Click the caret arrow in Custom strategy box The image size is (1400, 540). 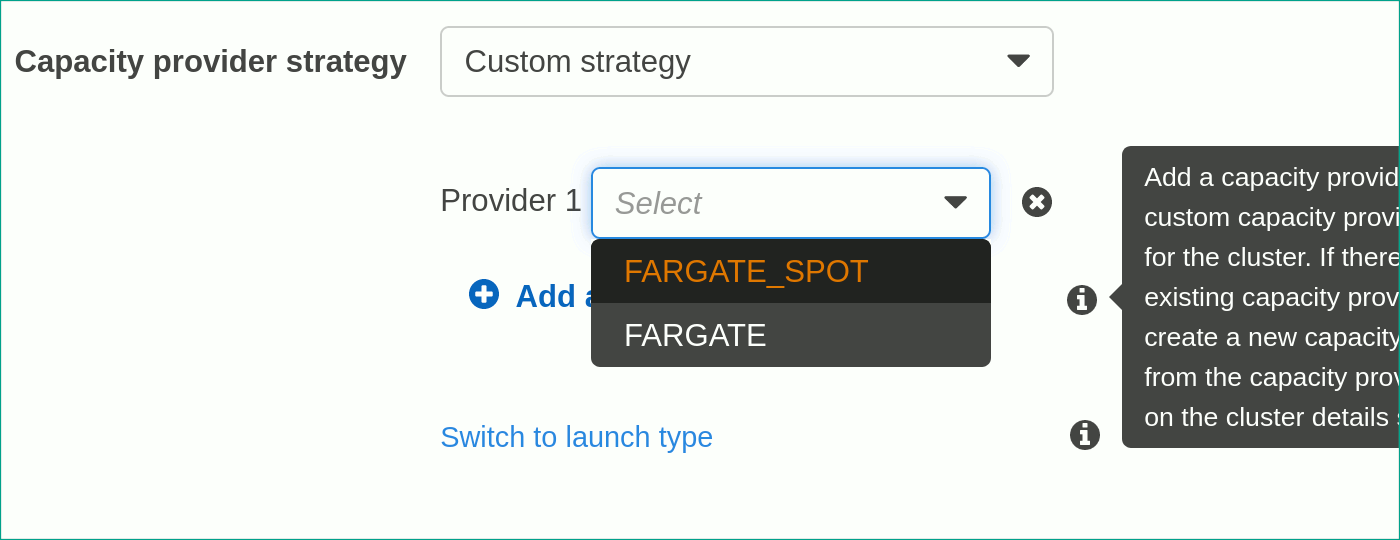point(1018,61)
